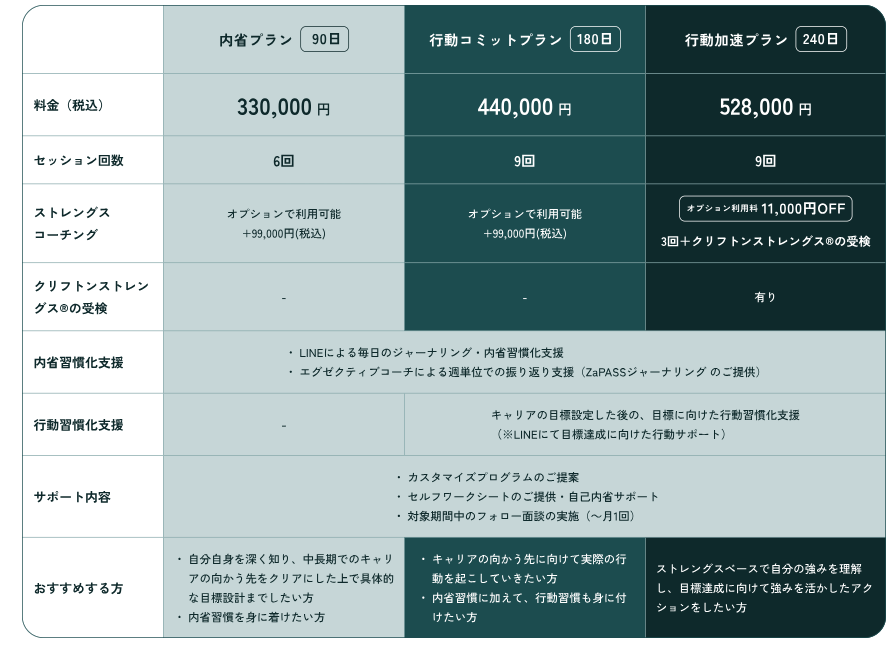The height and width of the screenshot is (645, 890).
Task: Click the 内省習慣化支援 row label
Action: 78,362
